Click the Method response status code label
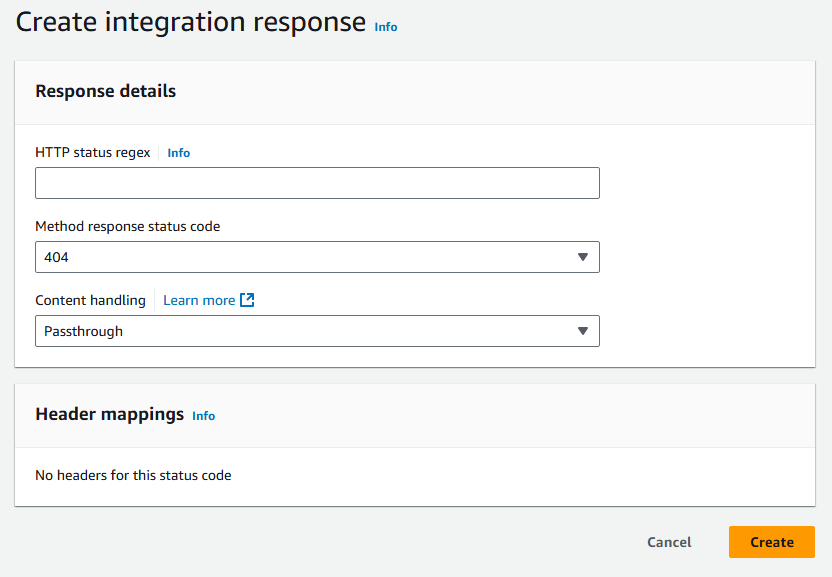 click(127, 226)
